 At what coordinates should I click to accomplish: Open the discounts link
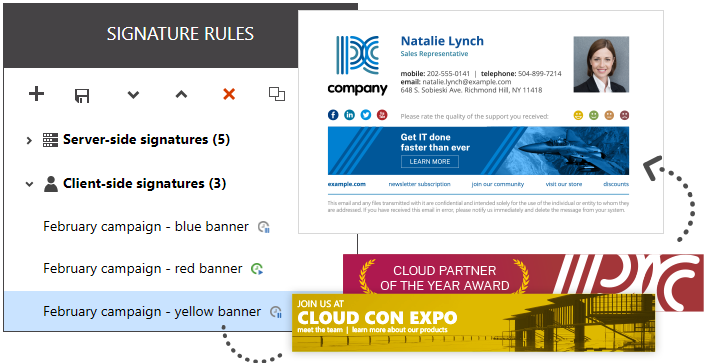point(616,184)
